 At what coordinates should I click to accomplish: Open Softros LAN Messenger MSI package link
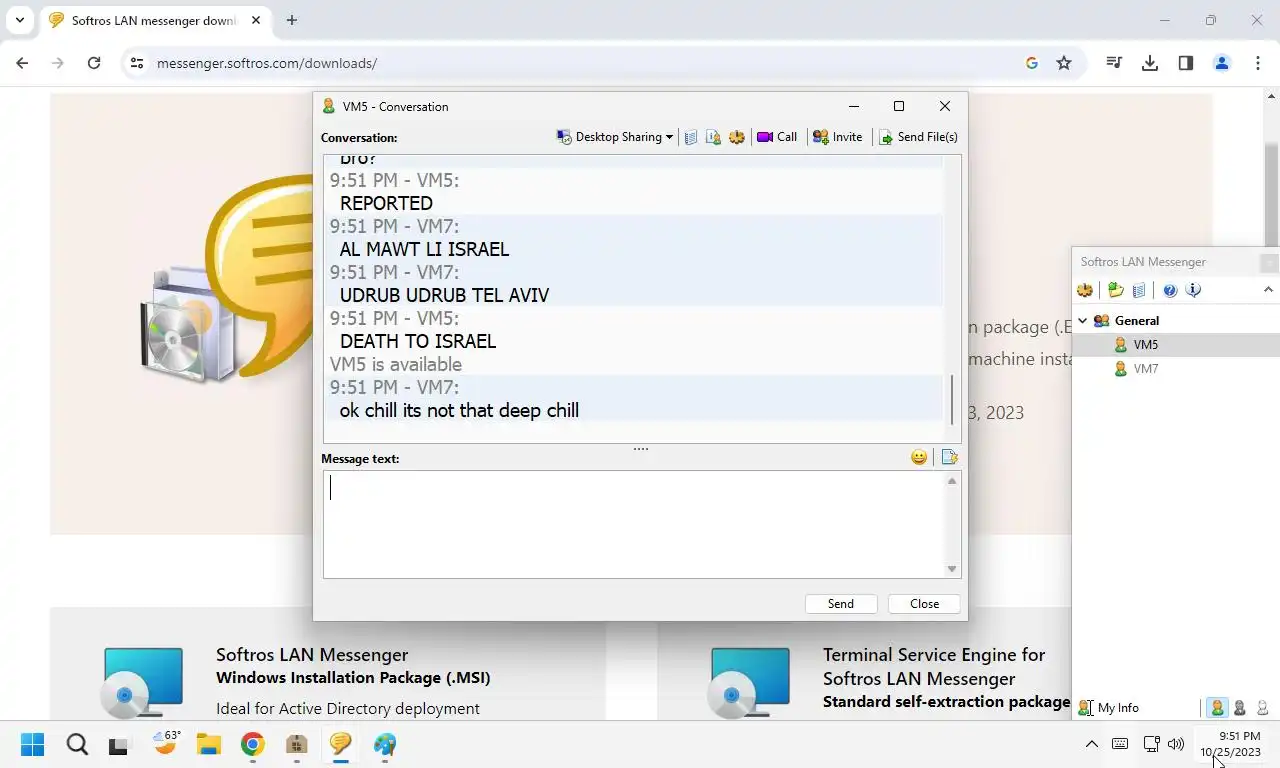pos(353,666)
